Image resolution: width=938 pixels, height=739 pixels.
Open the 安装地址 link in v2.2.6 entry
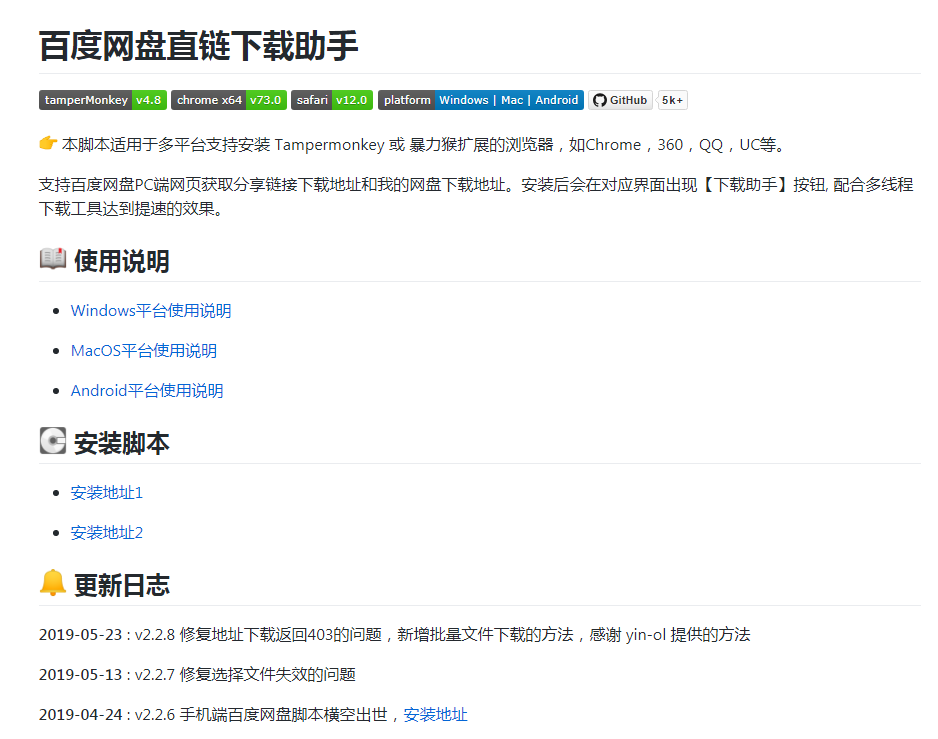(437, 715)
